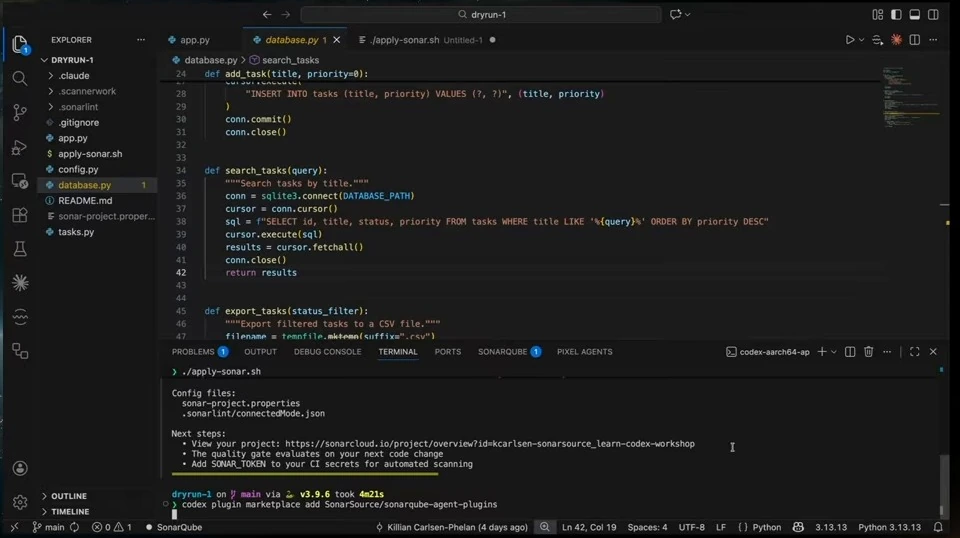
Task: Open the Accounts icon in activity bar
Action: 20,468
